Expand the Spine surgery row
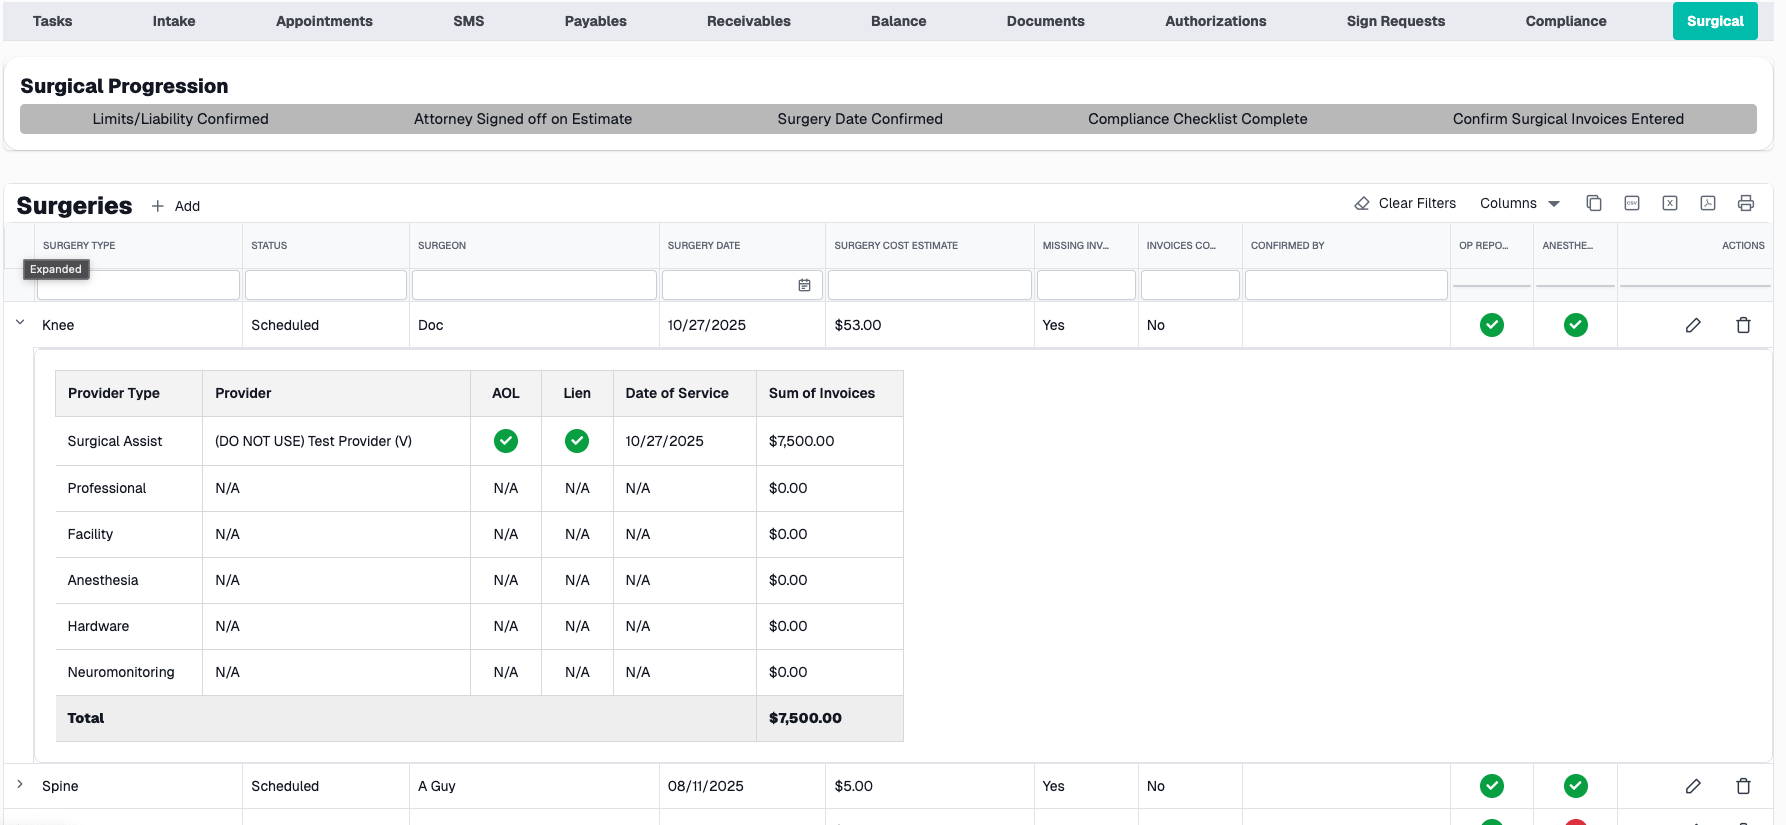 tap(20, 785)
